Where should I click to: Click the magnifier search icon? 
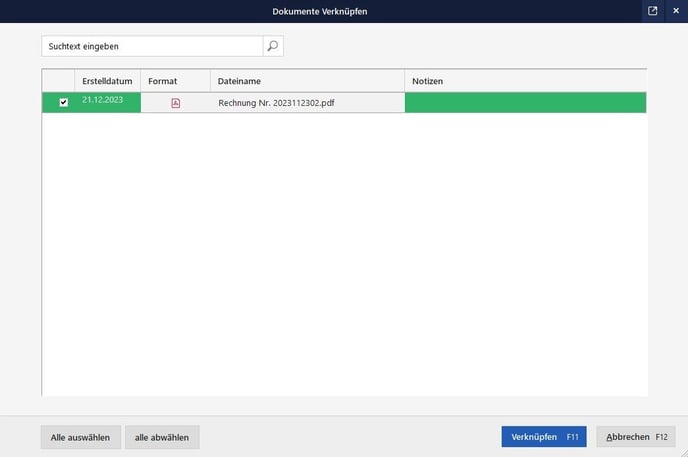[273, 46]
